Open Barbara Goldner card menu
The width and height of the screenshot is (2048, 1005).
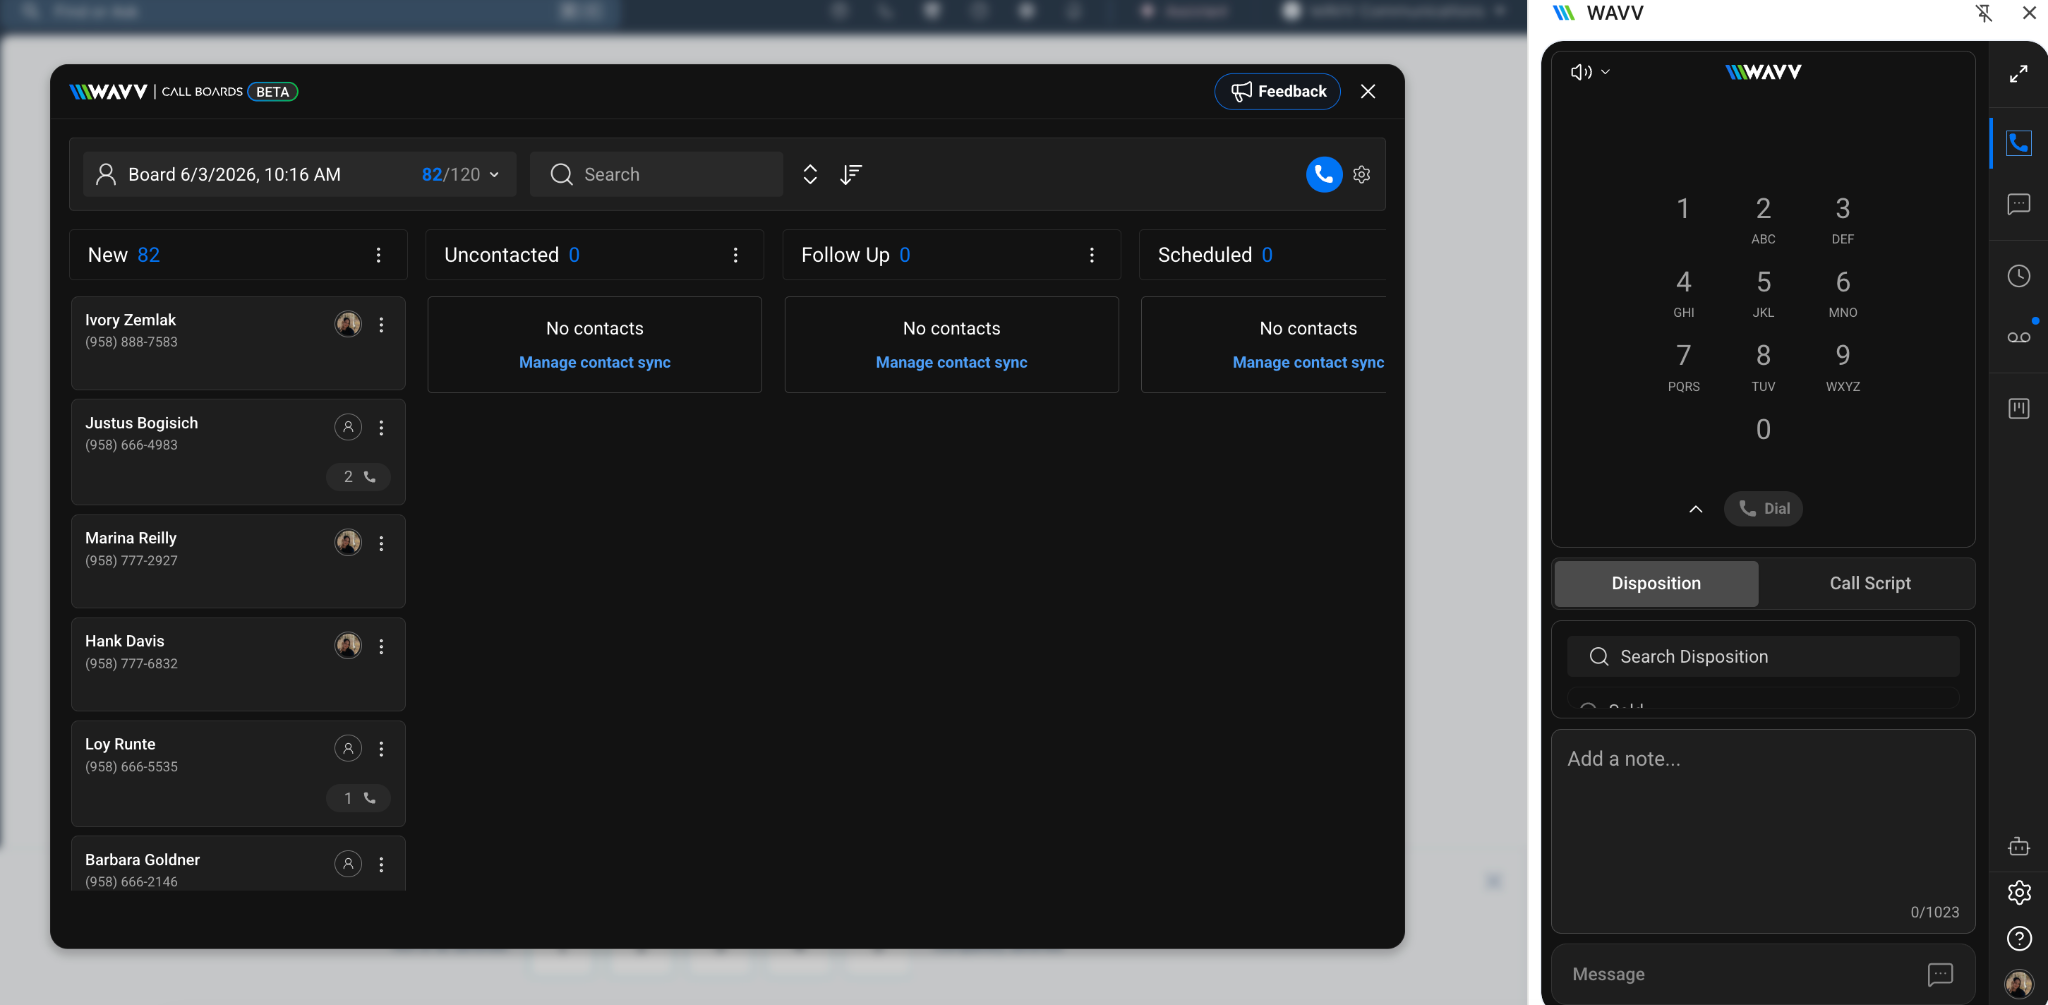coord(381,865)
